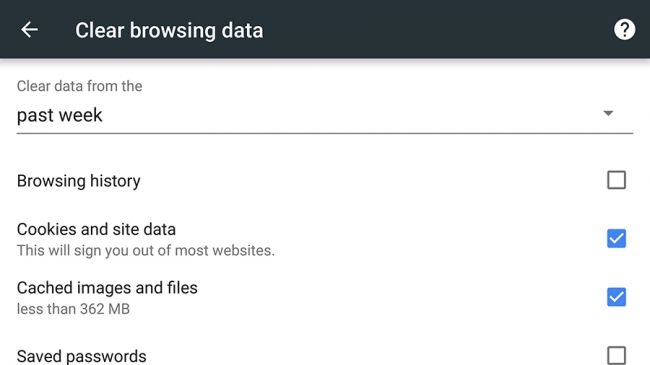This screenshot has height=365, width=650.
Task: Tap blank space in the Browsing history row
Action: (x=373, y=181)
